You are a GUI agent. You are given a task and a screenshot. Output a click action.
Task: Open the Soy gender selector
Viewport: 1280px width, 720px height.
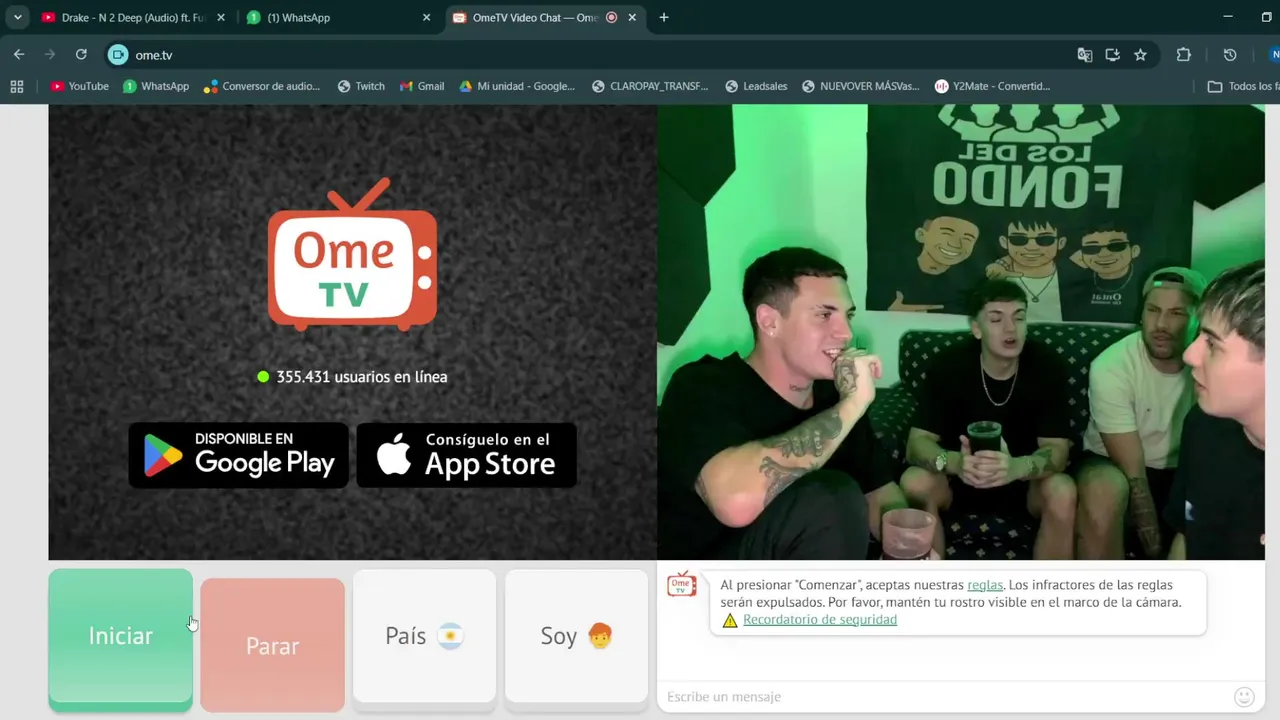click(576, 636)
